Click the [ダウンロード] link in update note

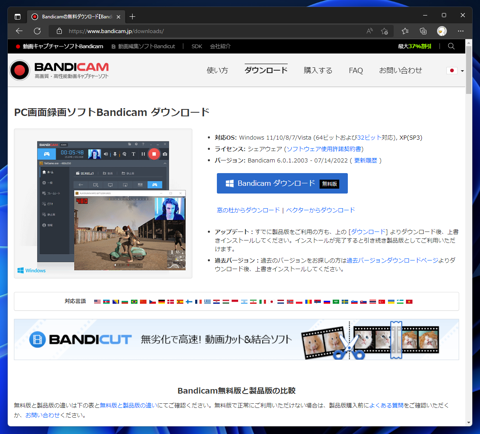[368, 232]
